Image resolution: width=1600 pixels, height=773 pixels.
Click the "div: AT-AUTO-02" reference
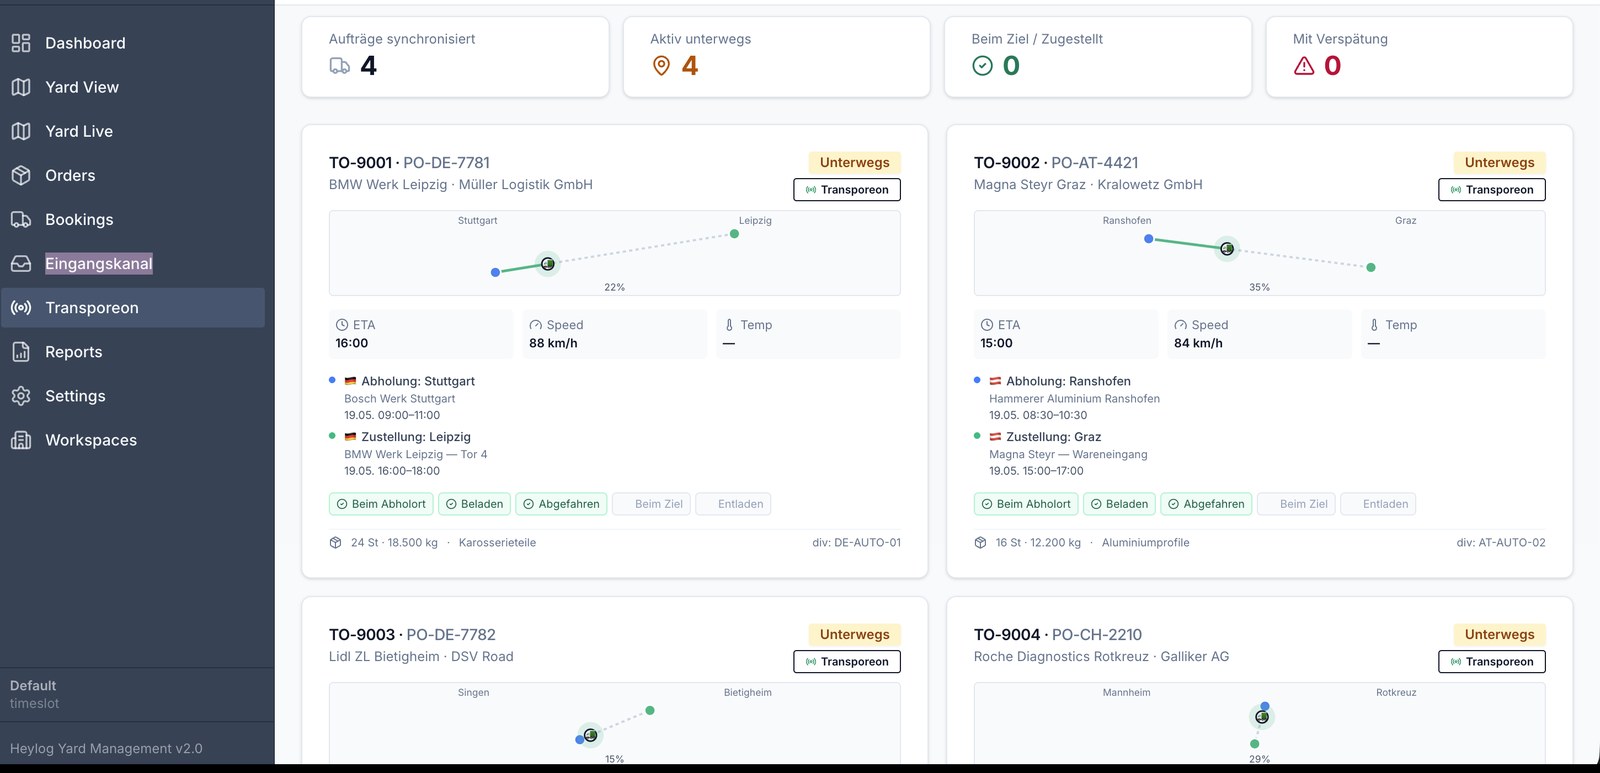(x=1501, y=543)
